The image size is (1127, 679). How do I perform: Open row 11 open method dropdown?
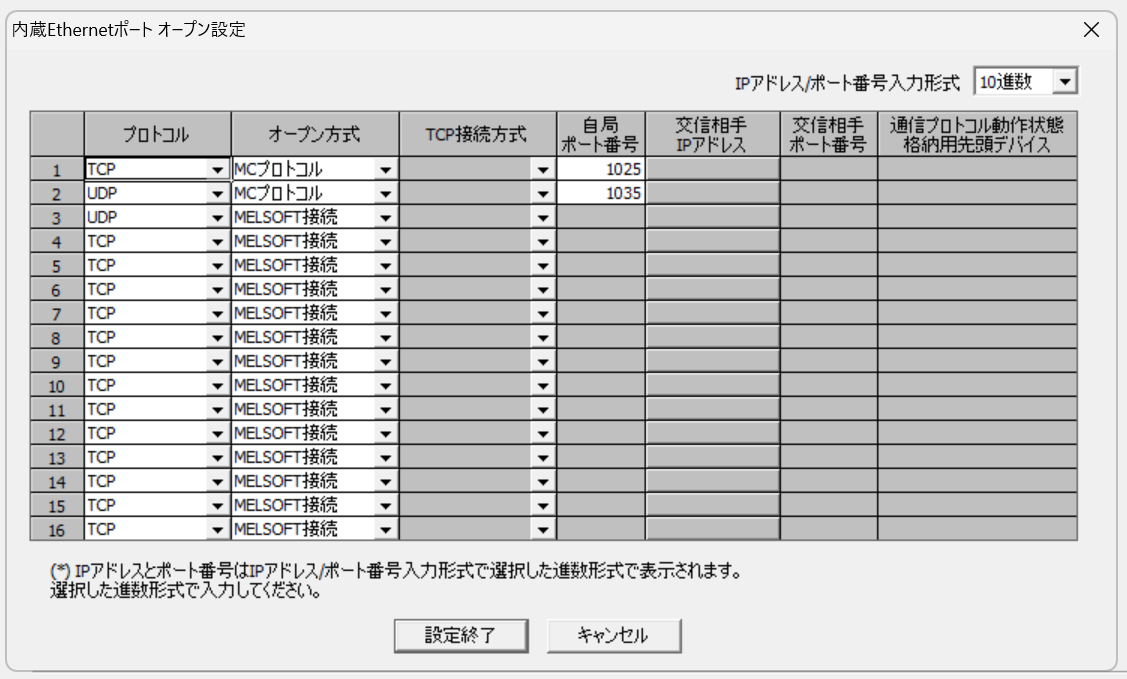click(385, 410)
